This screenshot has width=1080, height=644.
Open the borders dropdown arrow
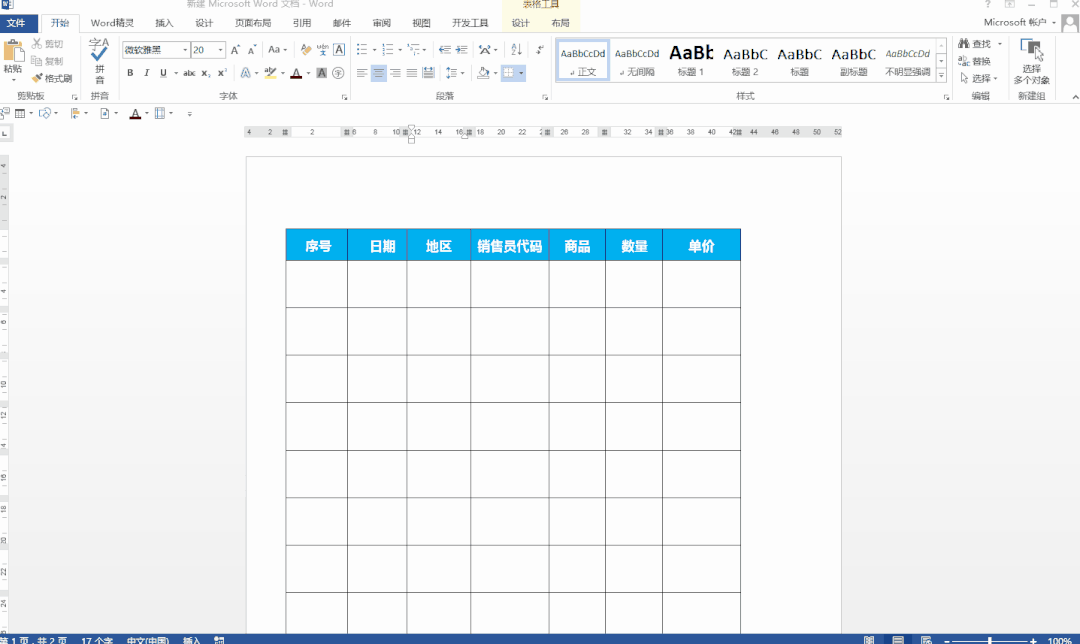click(521, 73)
